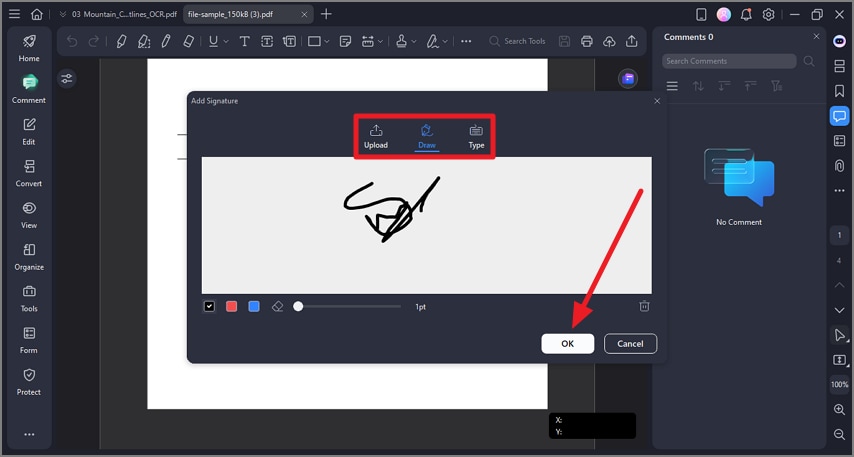
Task: Select the Pencil drawing tool
Action: (x=166, y=41)
